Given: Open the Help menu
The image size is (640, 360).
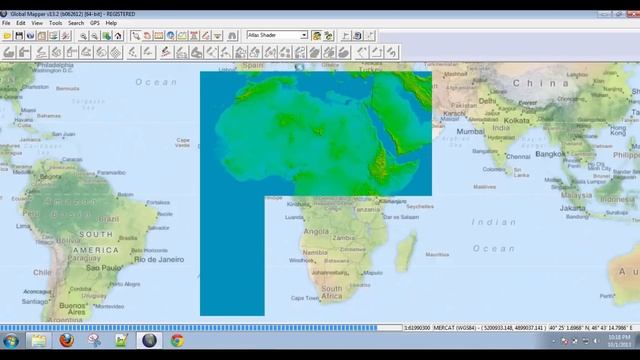Looking at the screenshot, I should [x=111, y=23].
